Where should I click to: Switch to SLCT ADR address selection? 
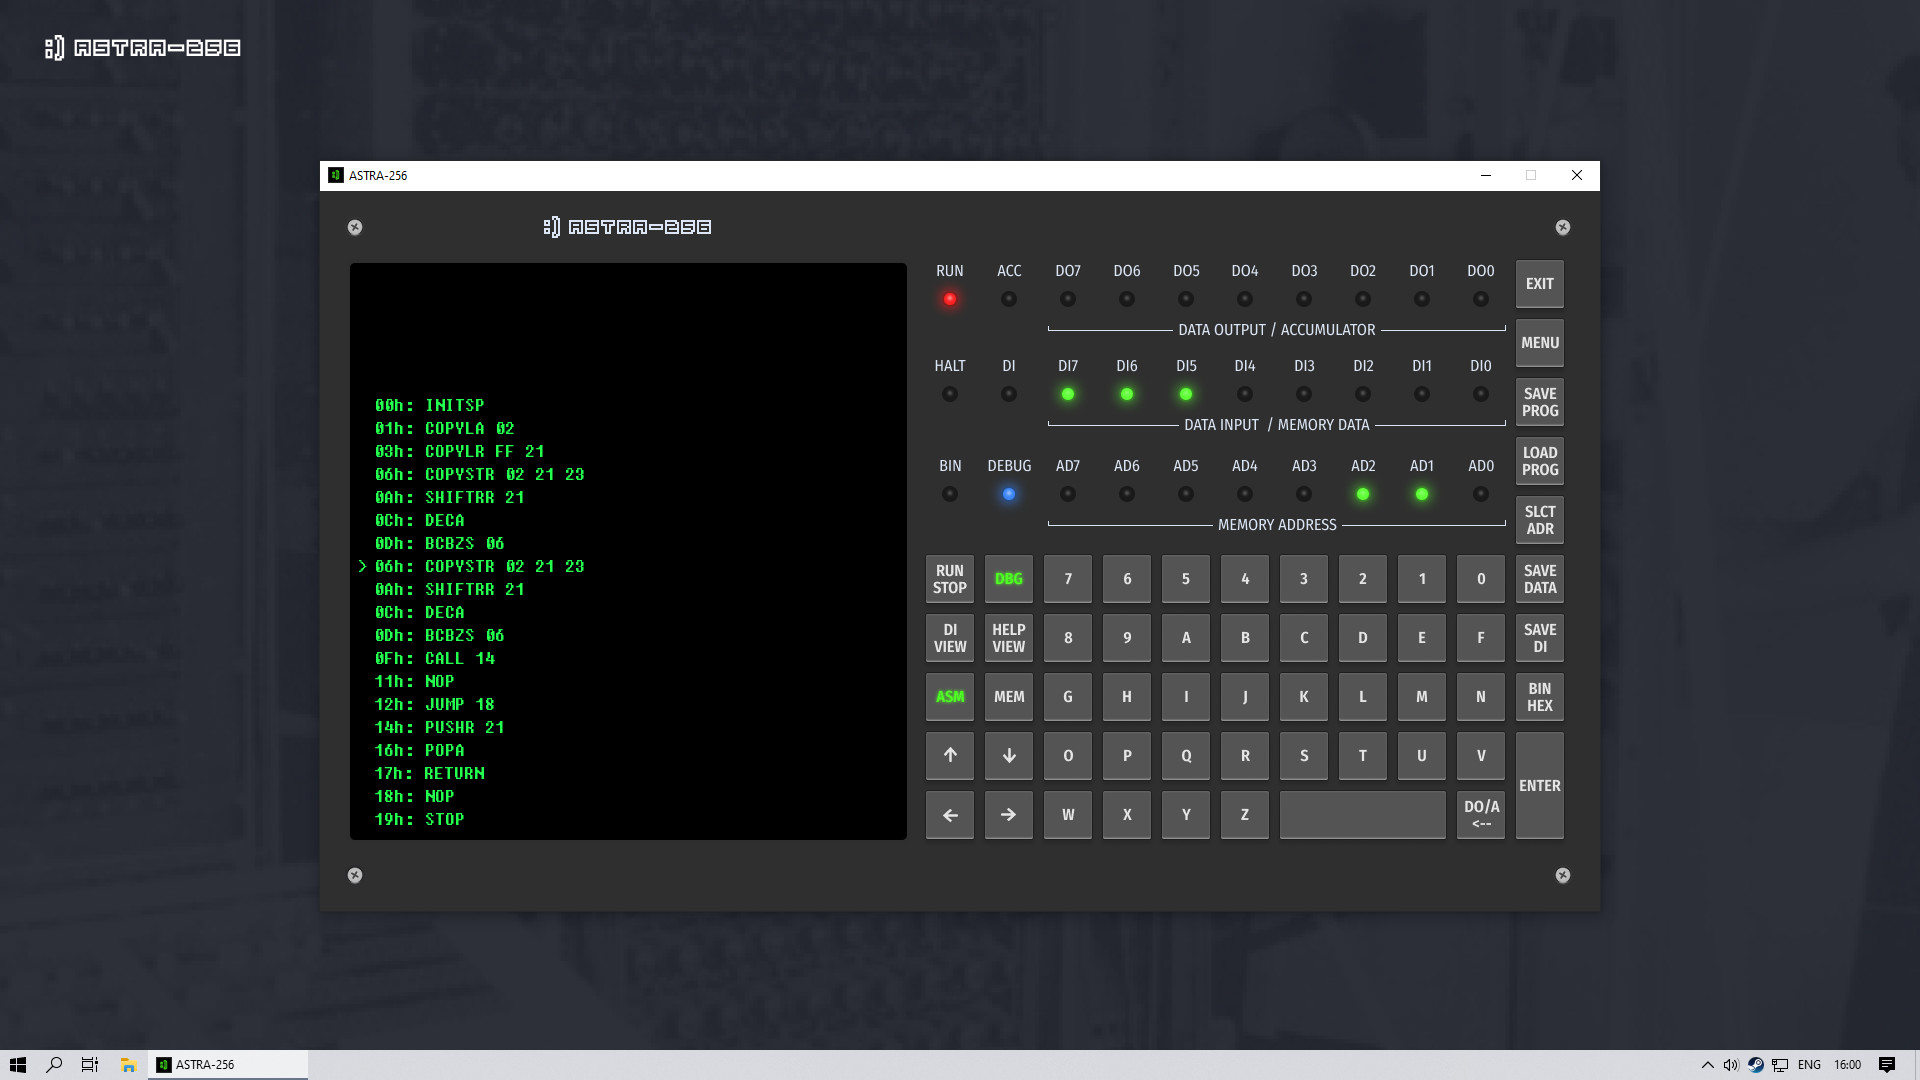(x=1539, y=519)
